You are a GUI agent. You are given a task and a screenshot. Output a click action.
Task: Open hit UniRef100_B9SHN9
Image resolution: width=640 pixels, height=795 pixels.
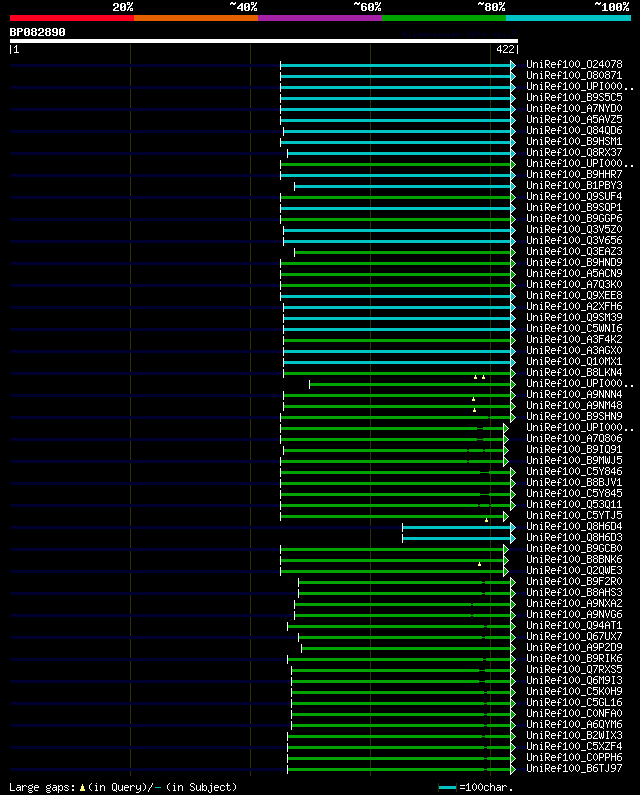pyautogui.click(x=574, y=416)
